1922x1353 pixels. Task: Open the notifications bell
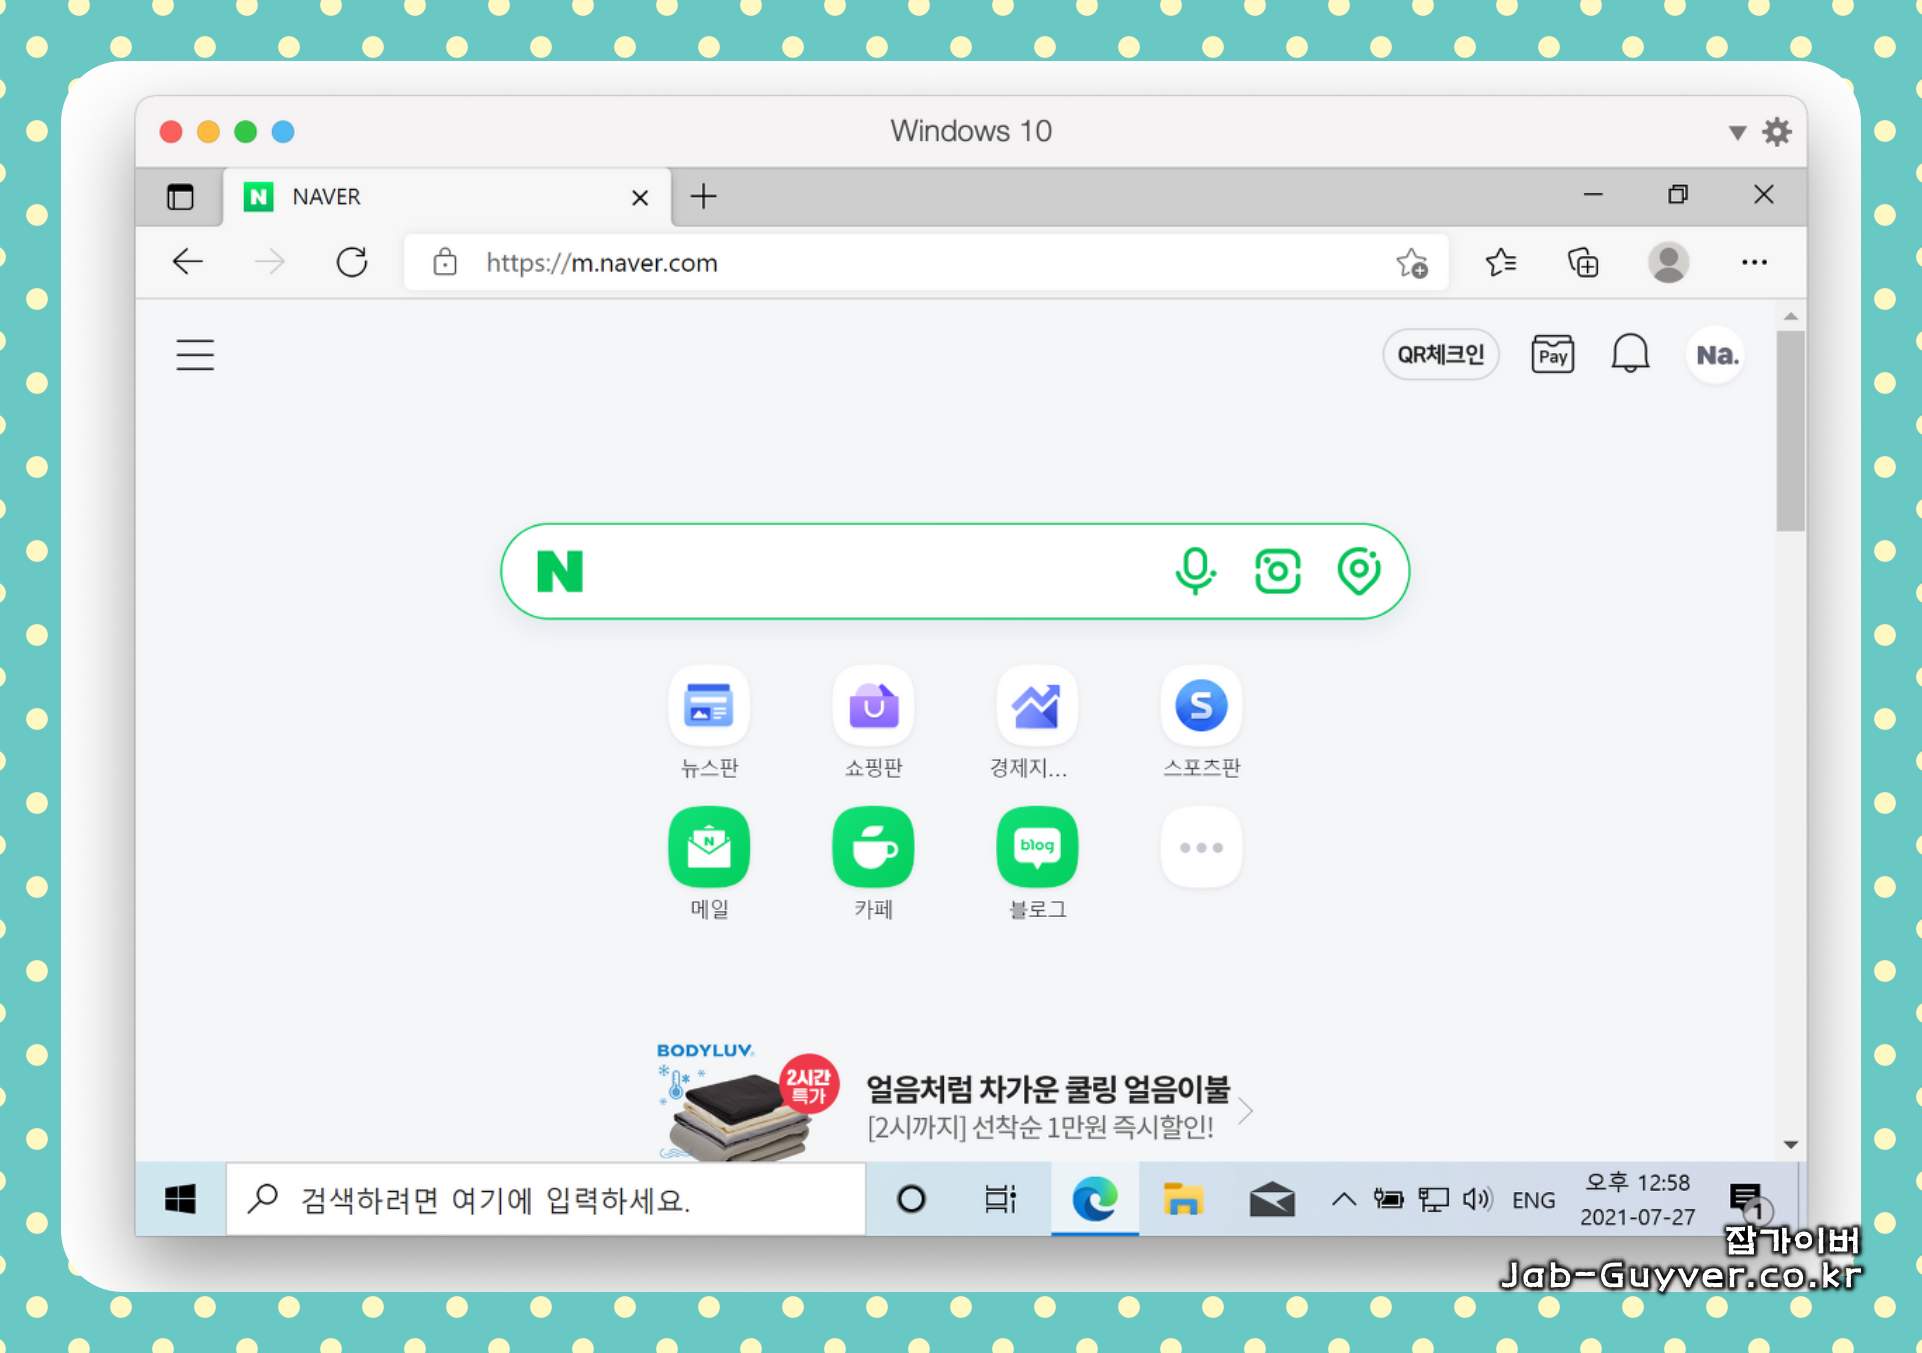1629,354
